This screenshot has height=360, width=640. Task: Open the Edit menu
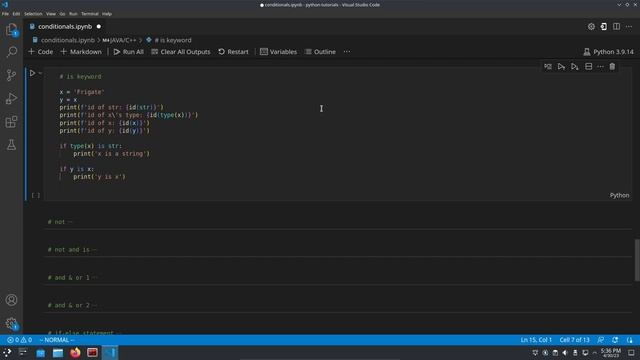pos(16,13)
